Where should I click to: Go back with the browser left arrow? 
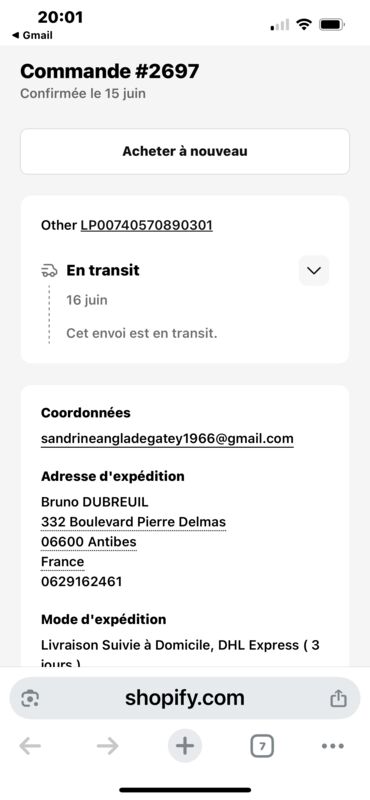pyautogui.click(x=30, y=746)
